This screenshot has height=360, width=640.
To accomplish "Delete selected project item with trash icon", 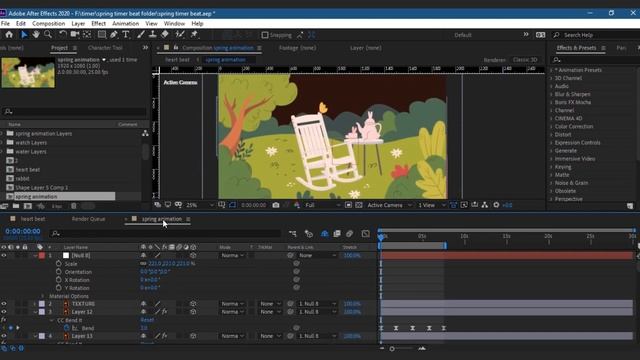I will [74, 206].
